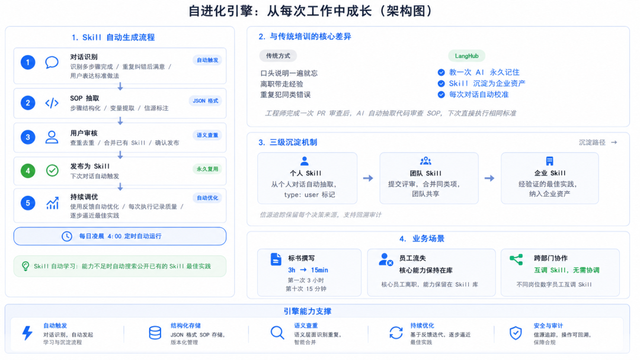Click the 自动优化 badge
This screenshot has width=640, height=360.
click(207, 198)
